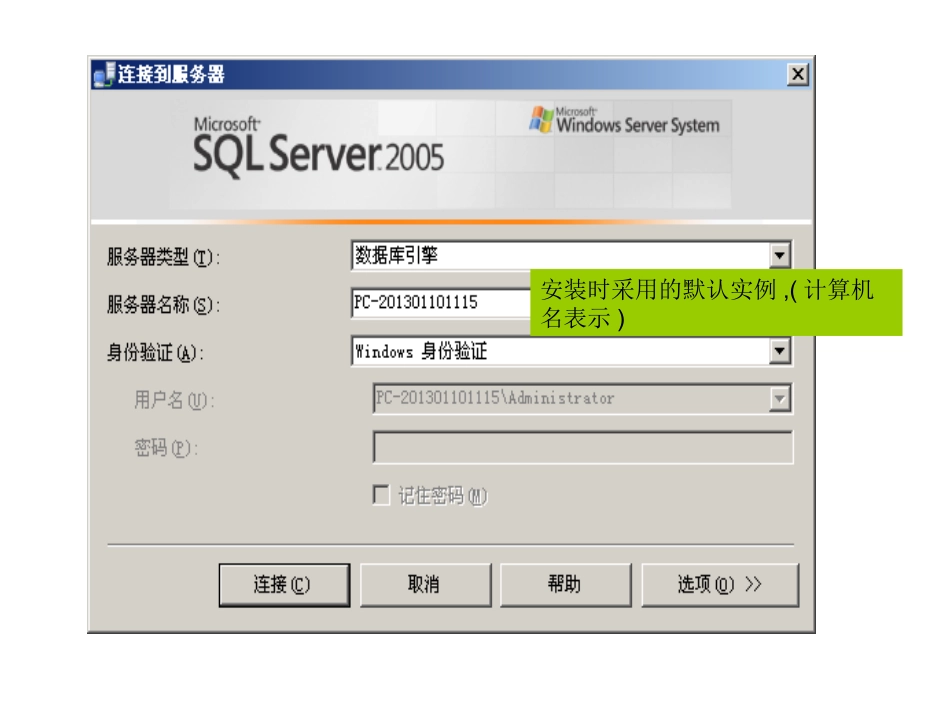950x713 pixels.
Task: Close the 连接到服务器 dialog
Action: [798, 75]
